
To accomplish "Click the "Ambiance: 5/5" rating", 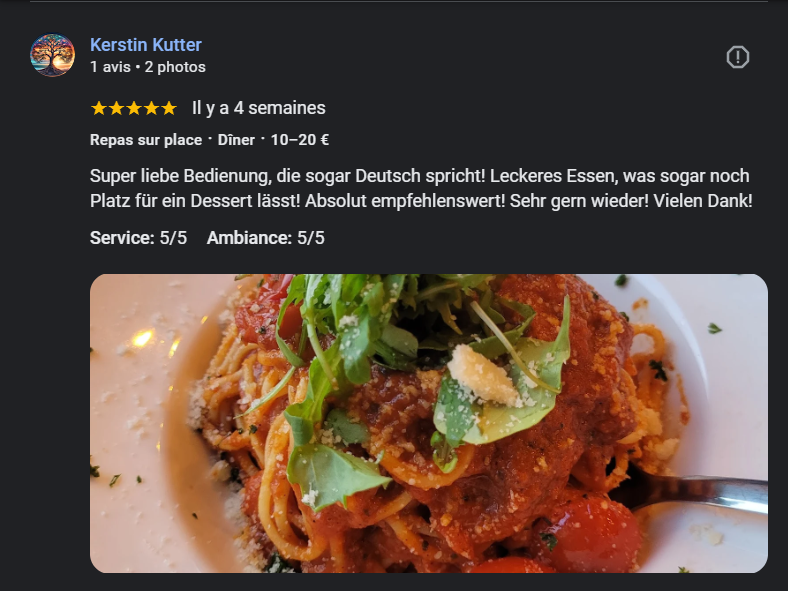I will tap(265, 238).
